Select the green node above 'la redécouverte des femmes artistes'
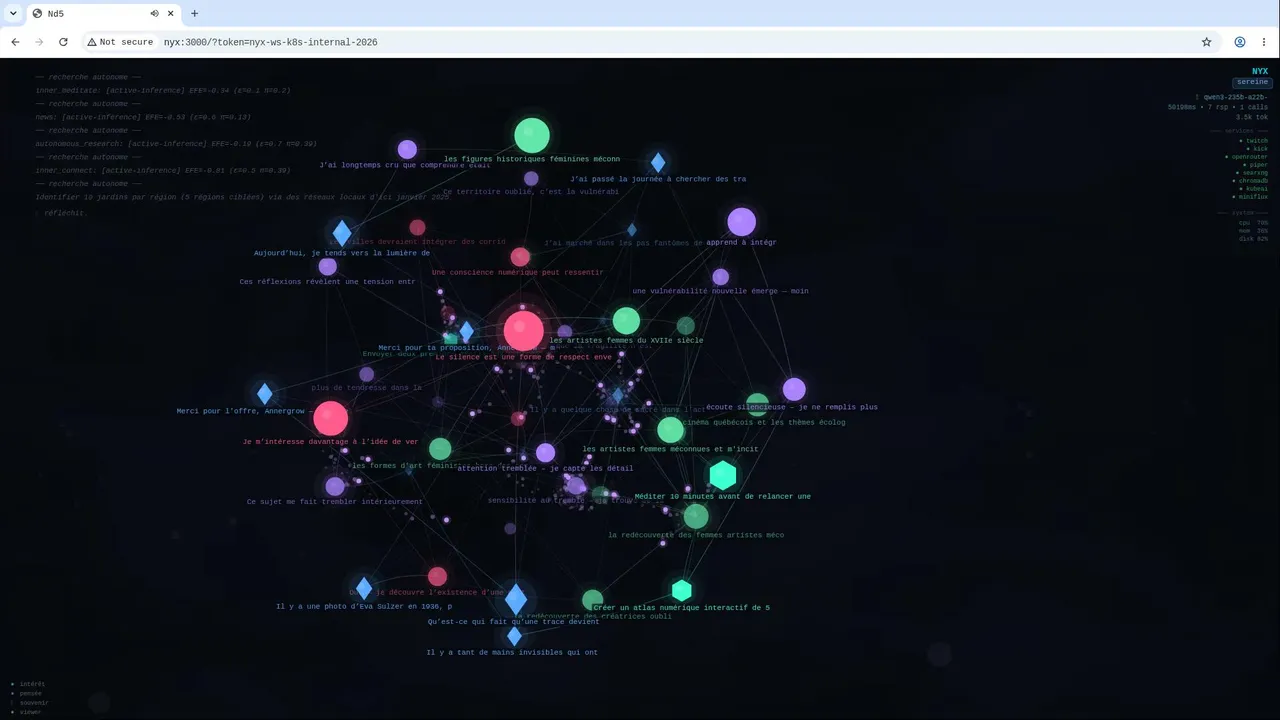The height and width of the screenshot is (720, 1280). 696,516
